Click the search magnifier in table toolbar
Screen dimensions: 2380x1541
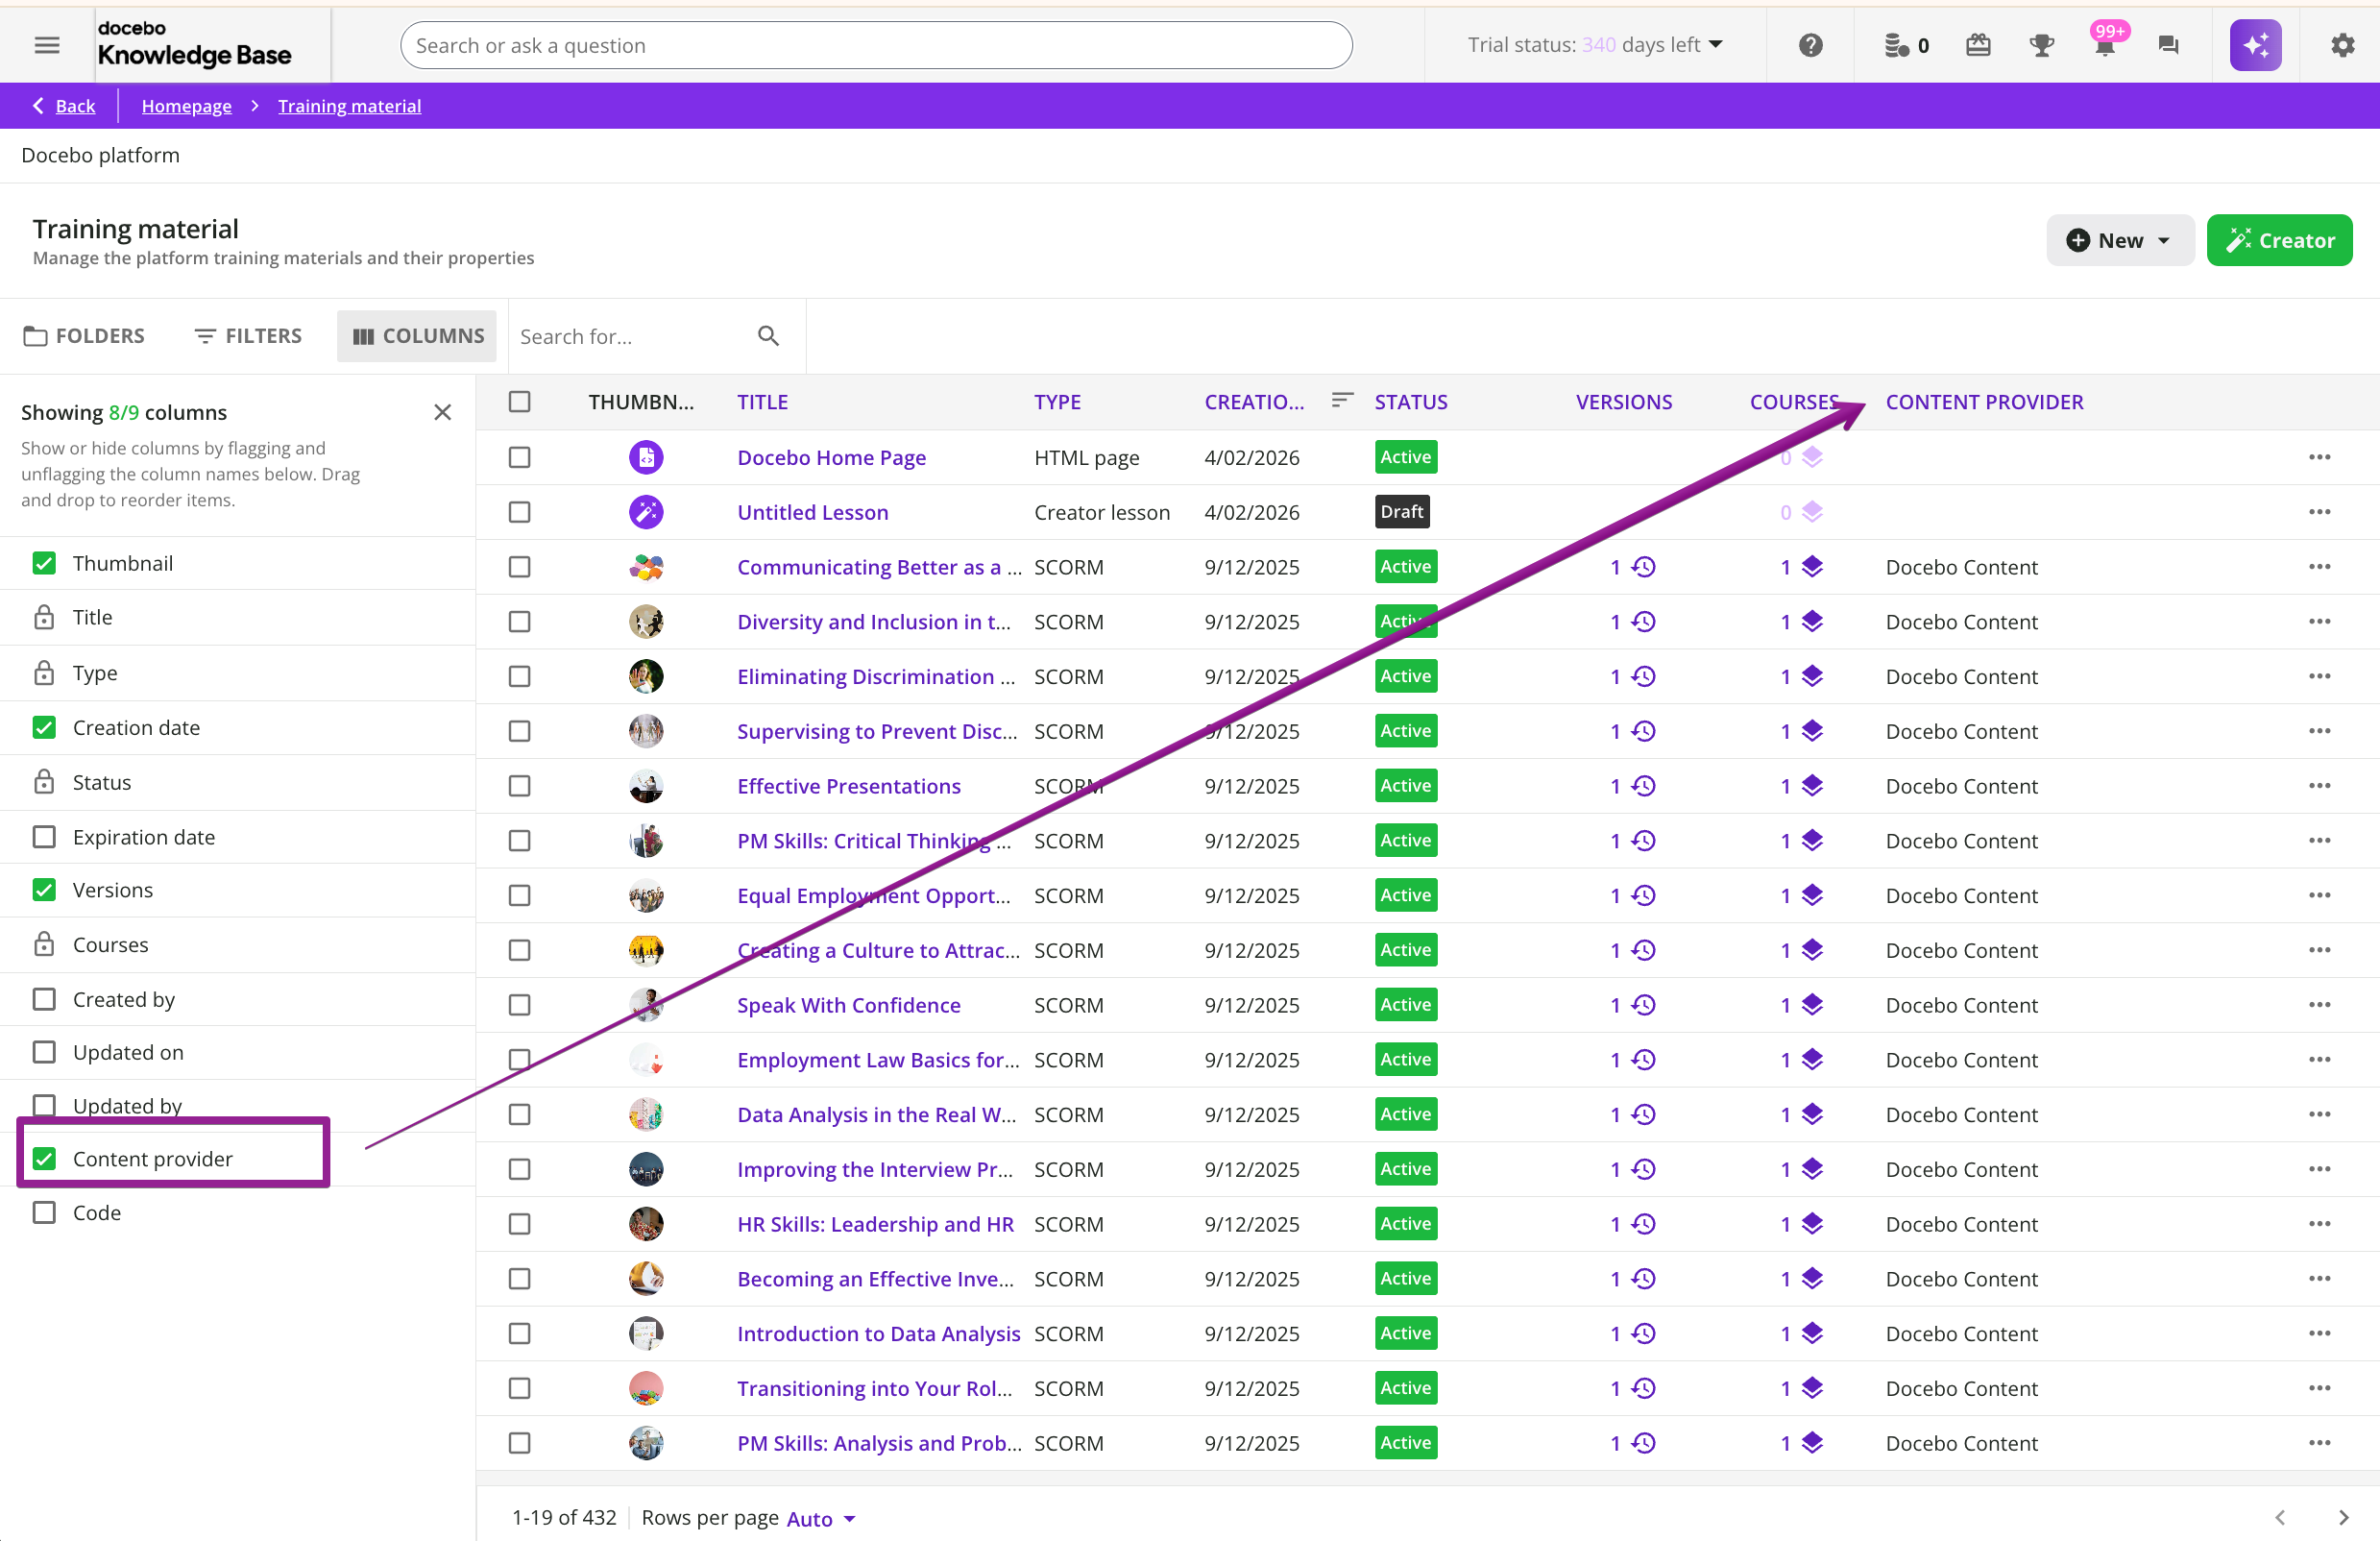tap(768, 336)
